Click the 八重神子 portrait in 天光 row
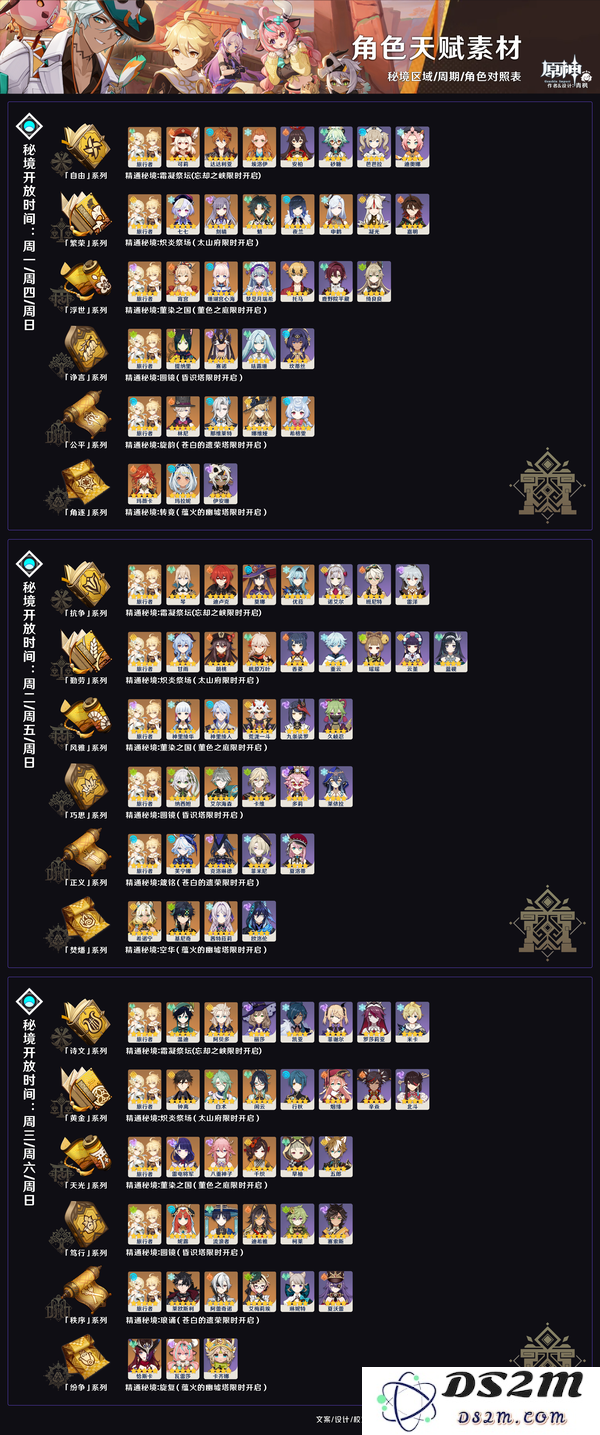 point(221,1157)
